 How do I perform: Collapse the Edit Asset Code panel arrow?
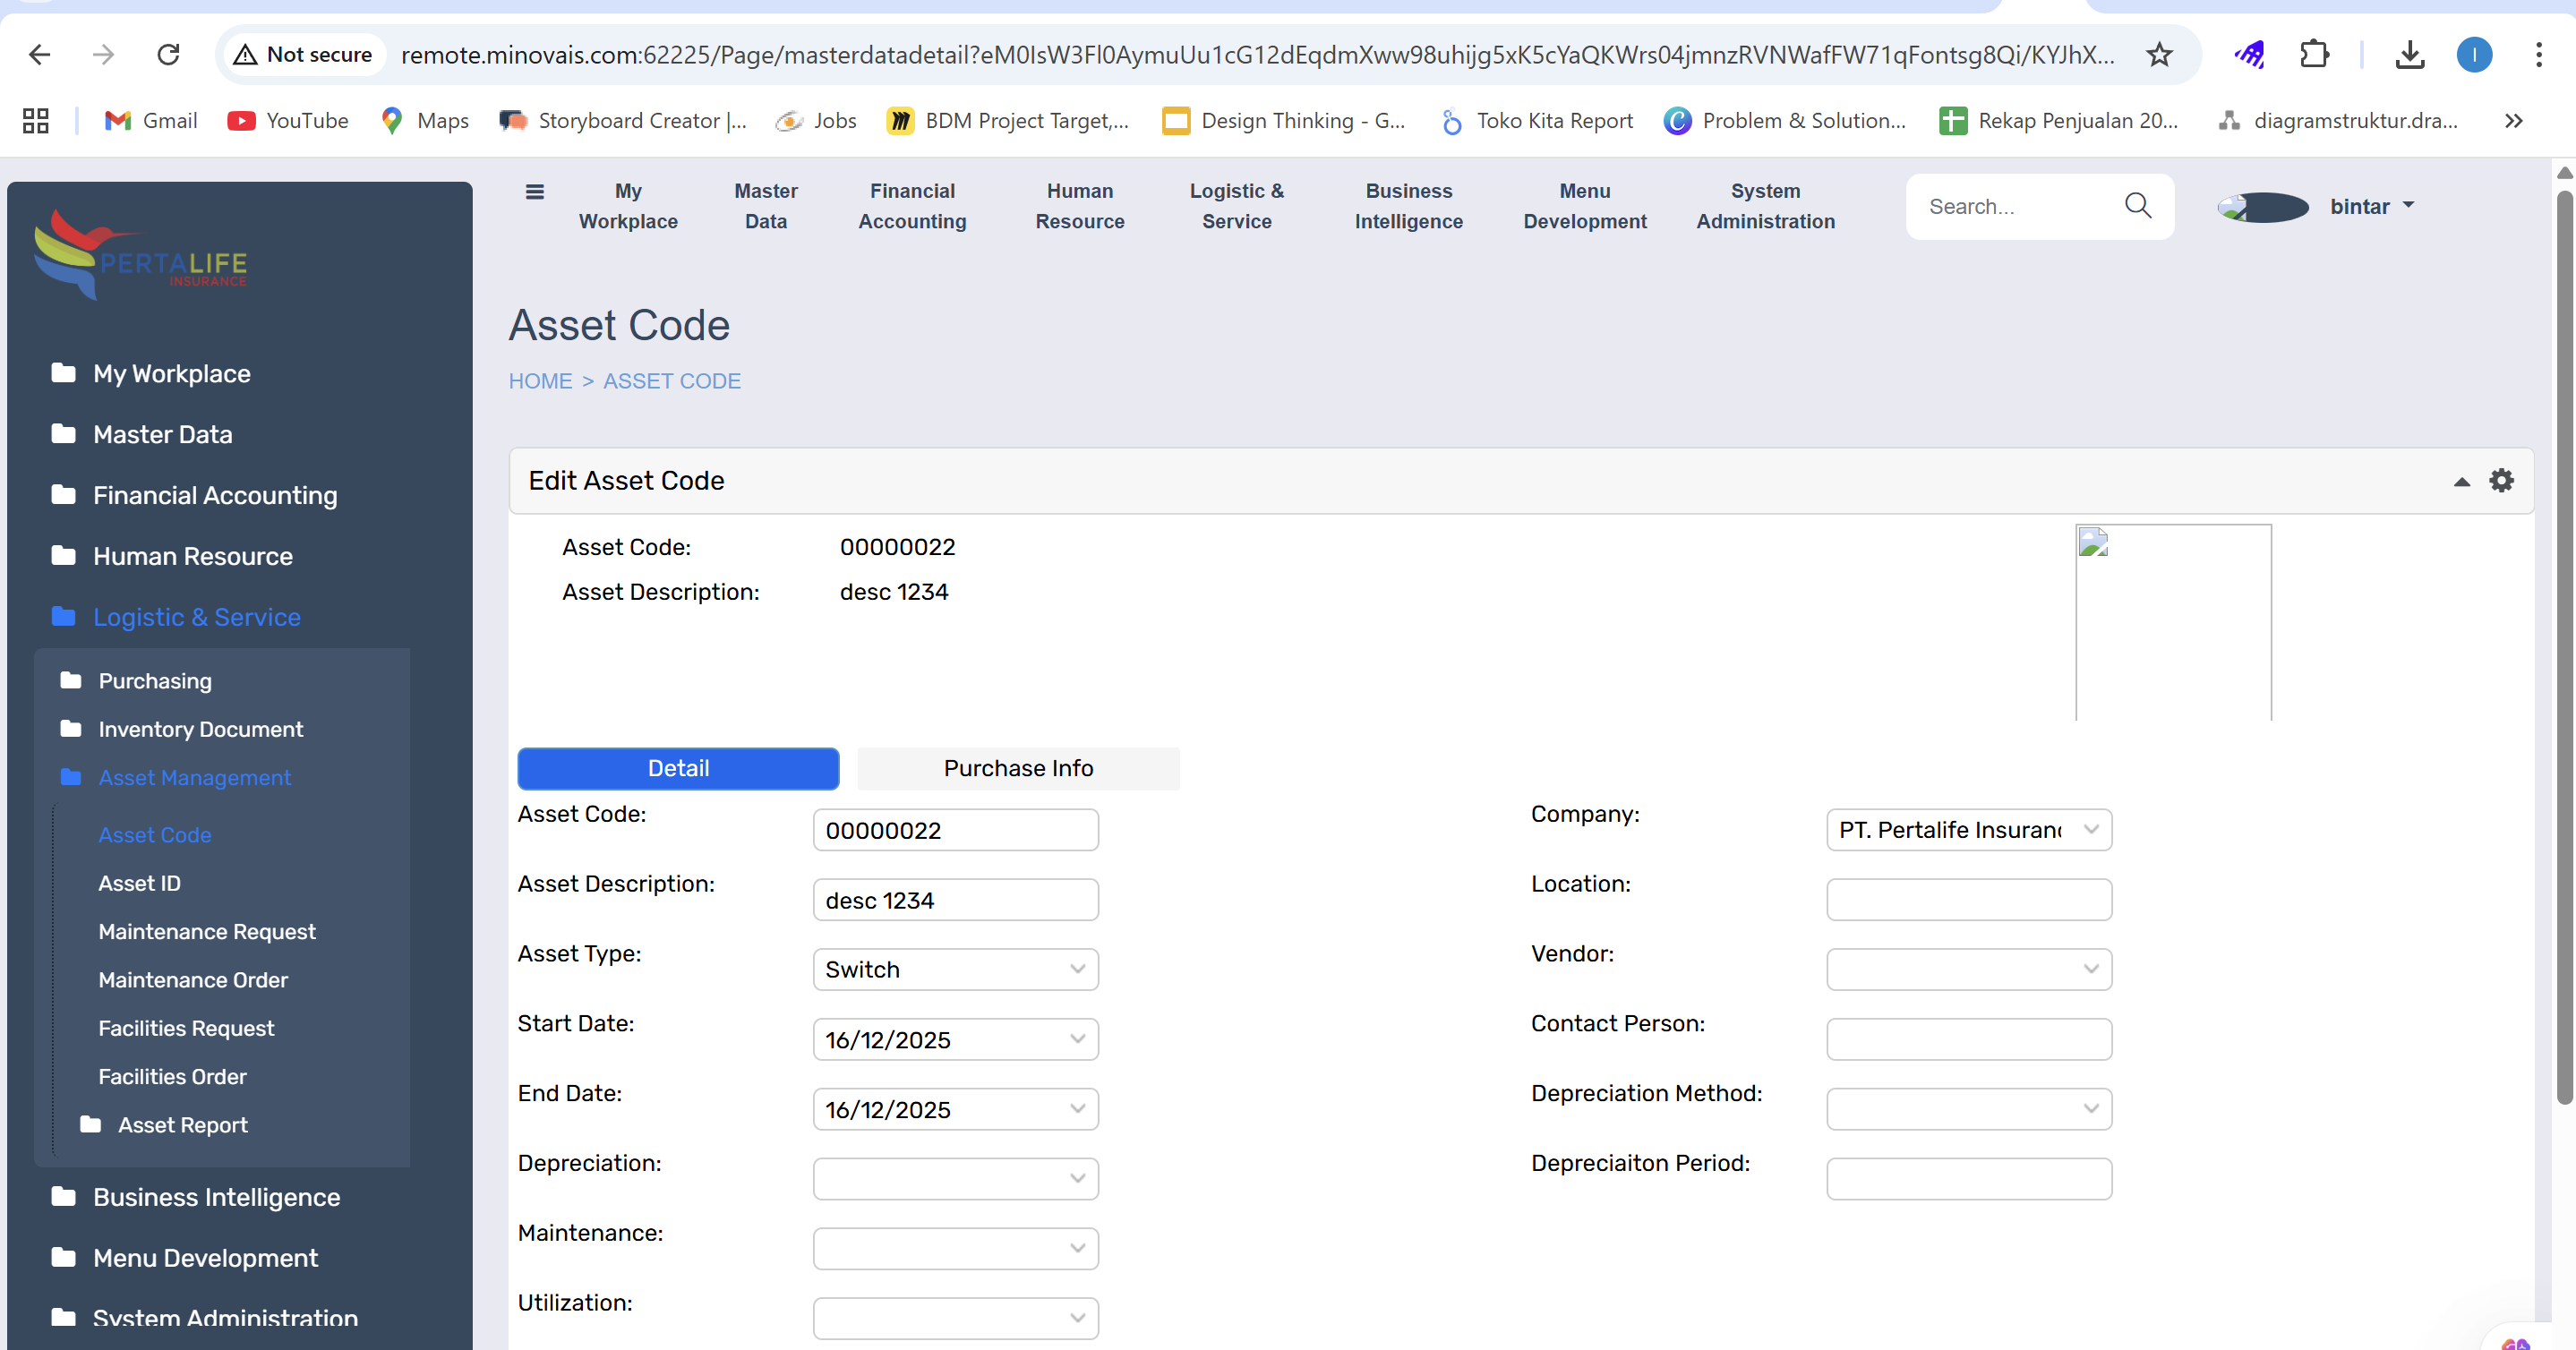[x=2461, y=482]
